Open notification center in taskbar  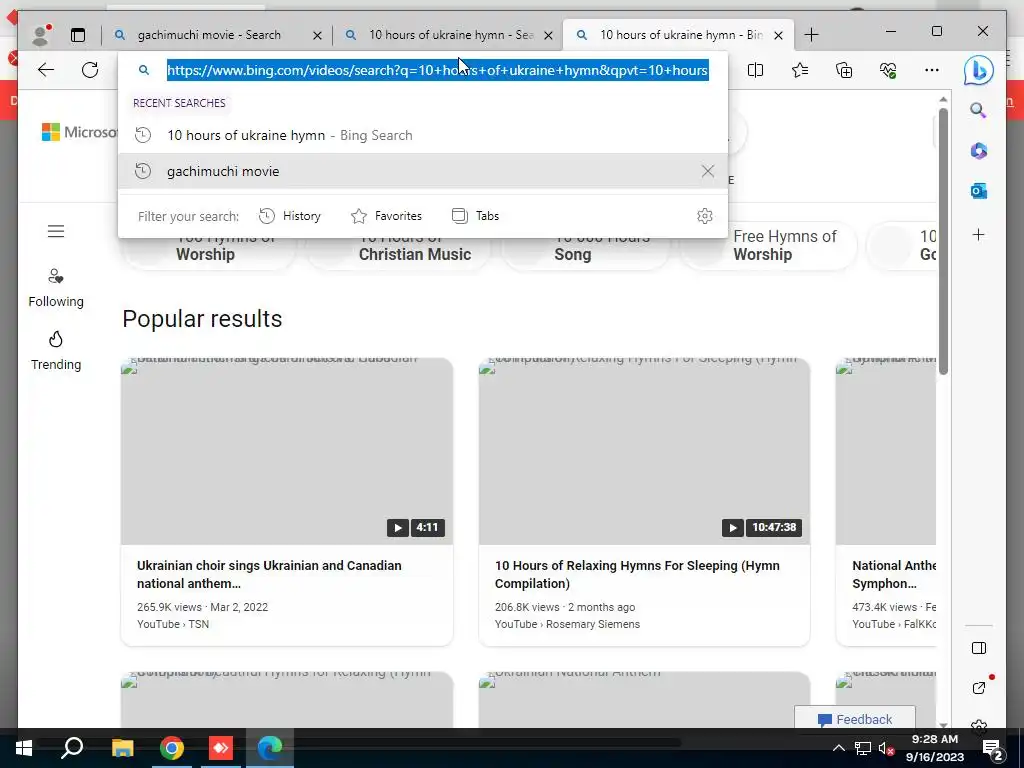coord(993,750)
